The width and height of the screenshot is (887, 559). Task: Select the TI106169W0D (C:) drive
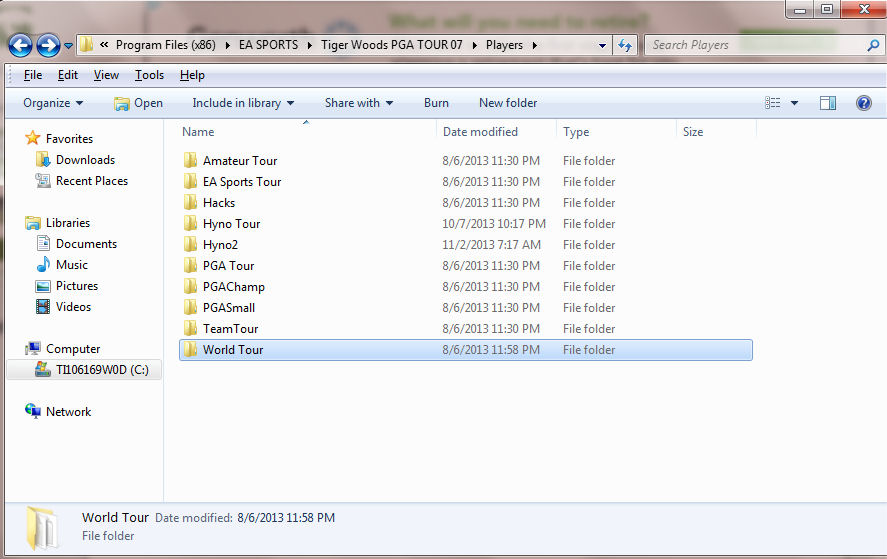[x=102, y=370]
